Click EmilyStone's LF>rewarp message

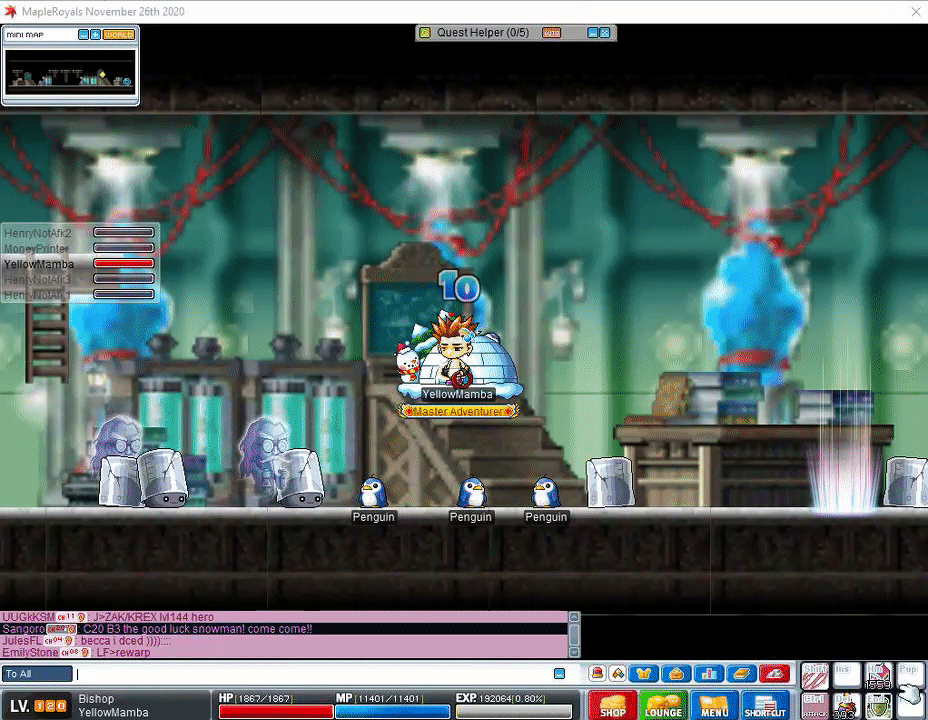(x=284, y=653)
